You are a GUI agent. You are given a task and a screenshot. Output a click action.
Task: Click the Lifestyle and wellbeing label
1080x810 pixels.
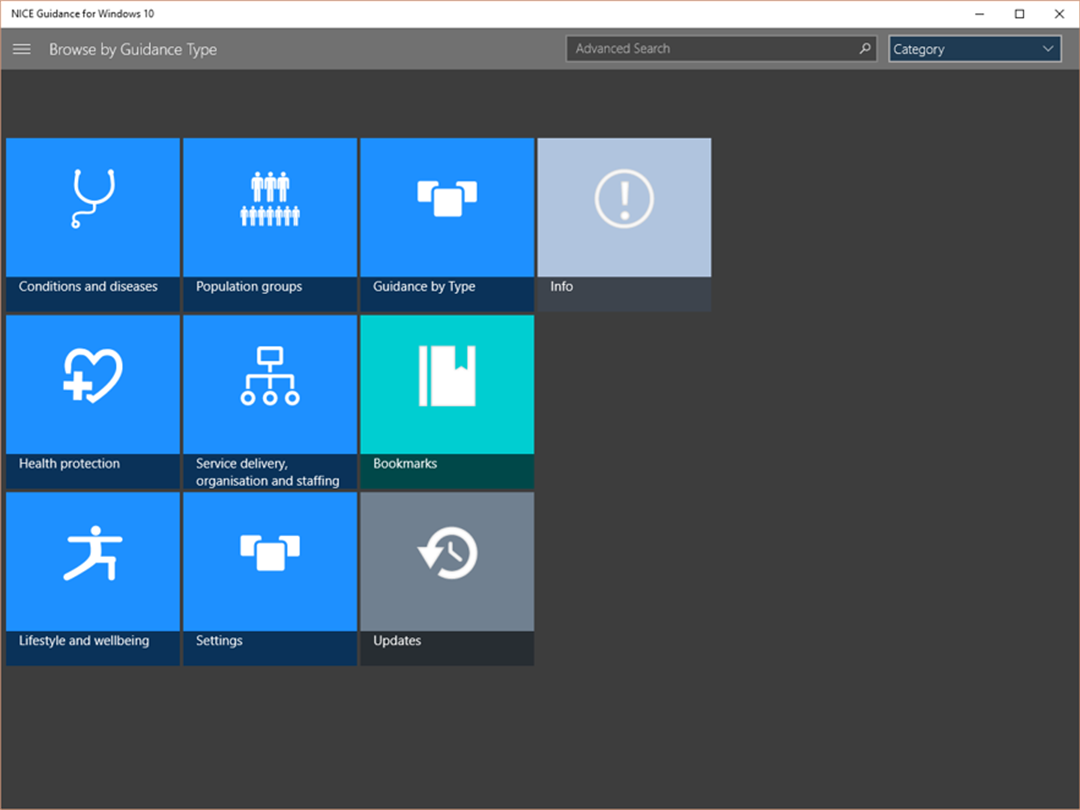(83, 641)
